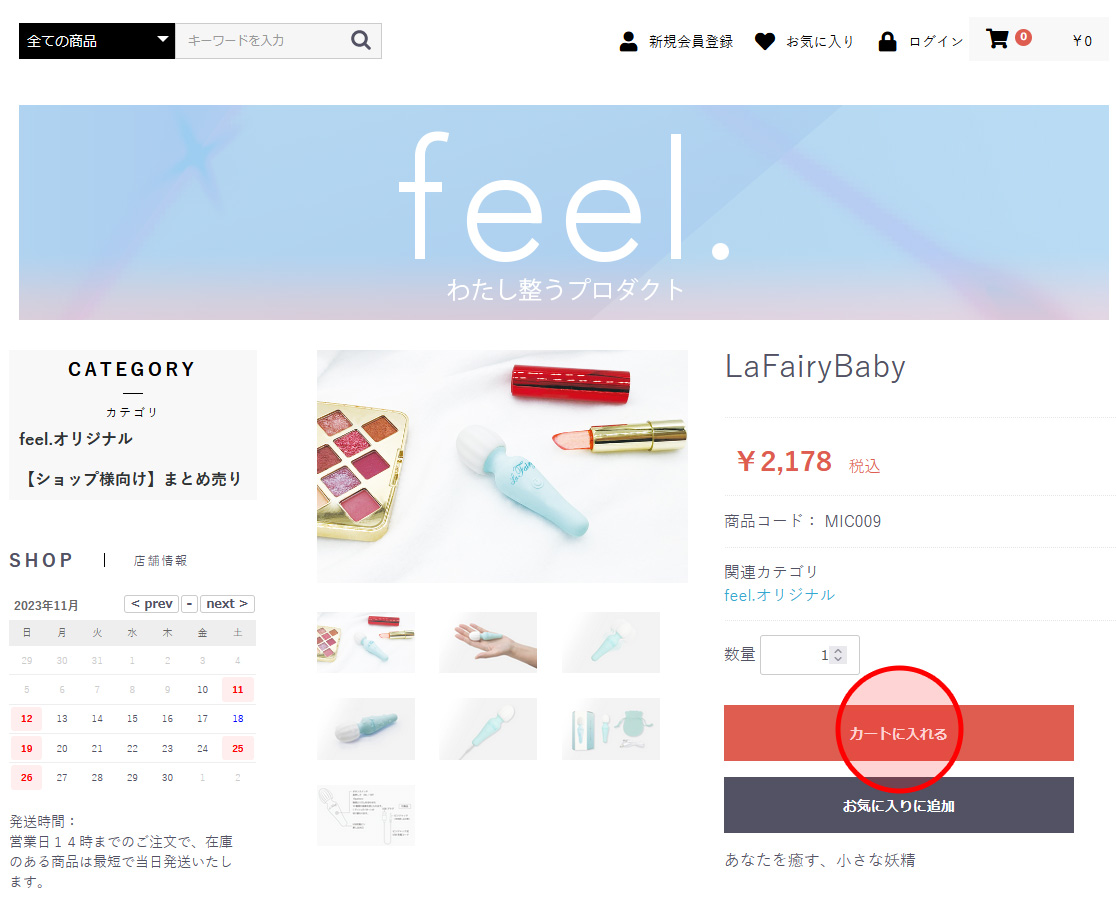Image resolution: width=1116 pixels, height=917 pixels.
Task: Click the お気に入りに追加 button
Action: click(898, 805)
